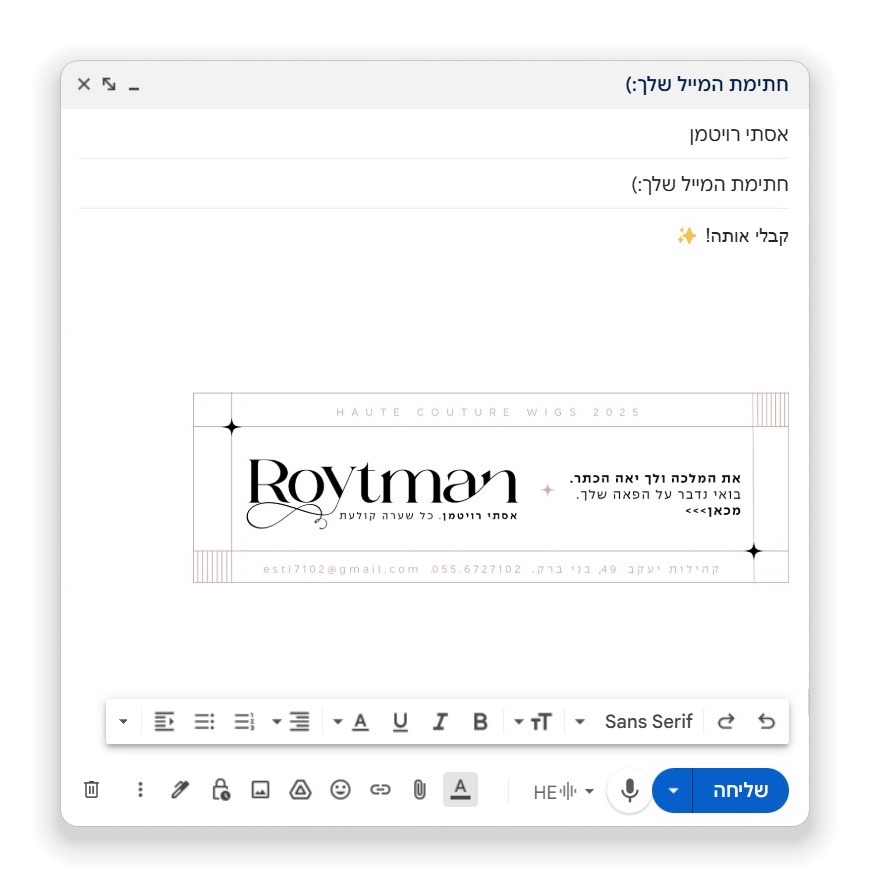869x886 pixels.
Task: Click the undo arrow in formatting toolbar
Action: point(766,722)
